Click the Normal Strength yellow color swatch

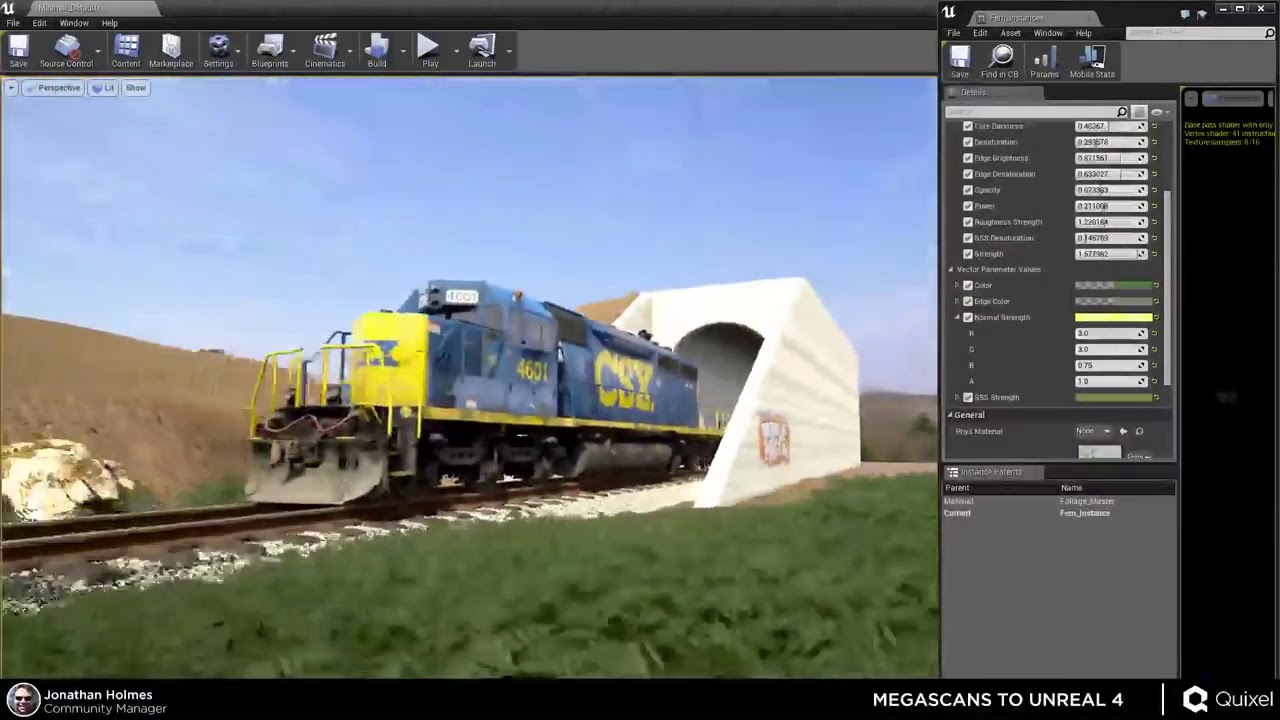(x=1113, y=317)
